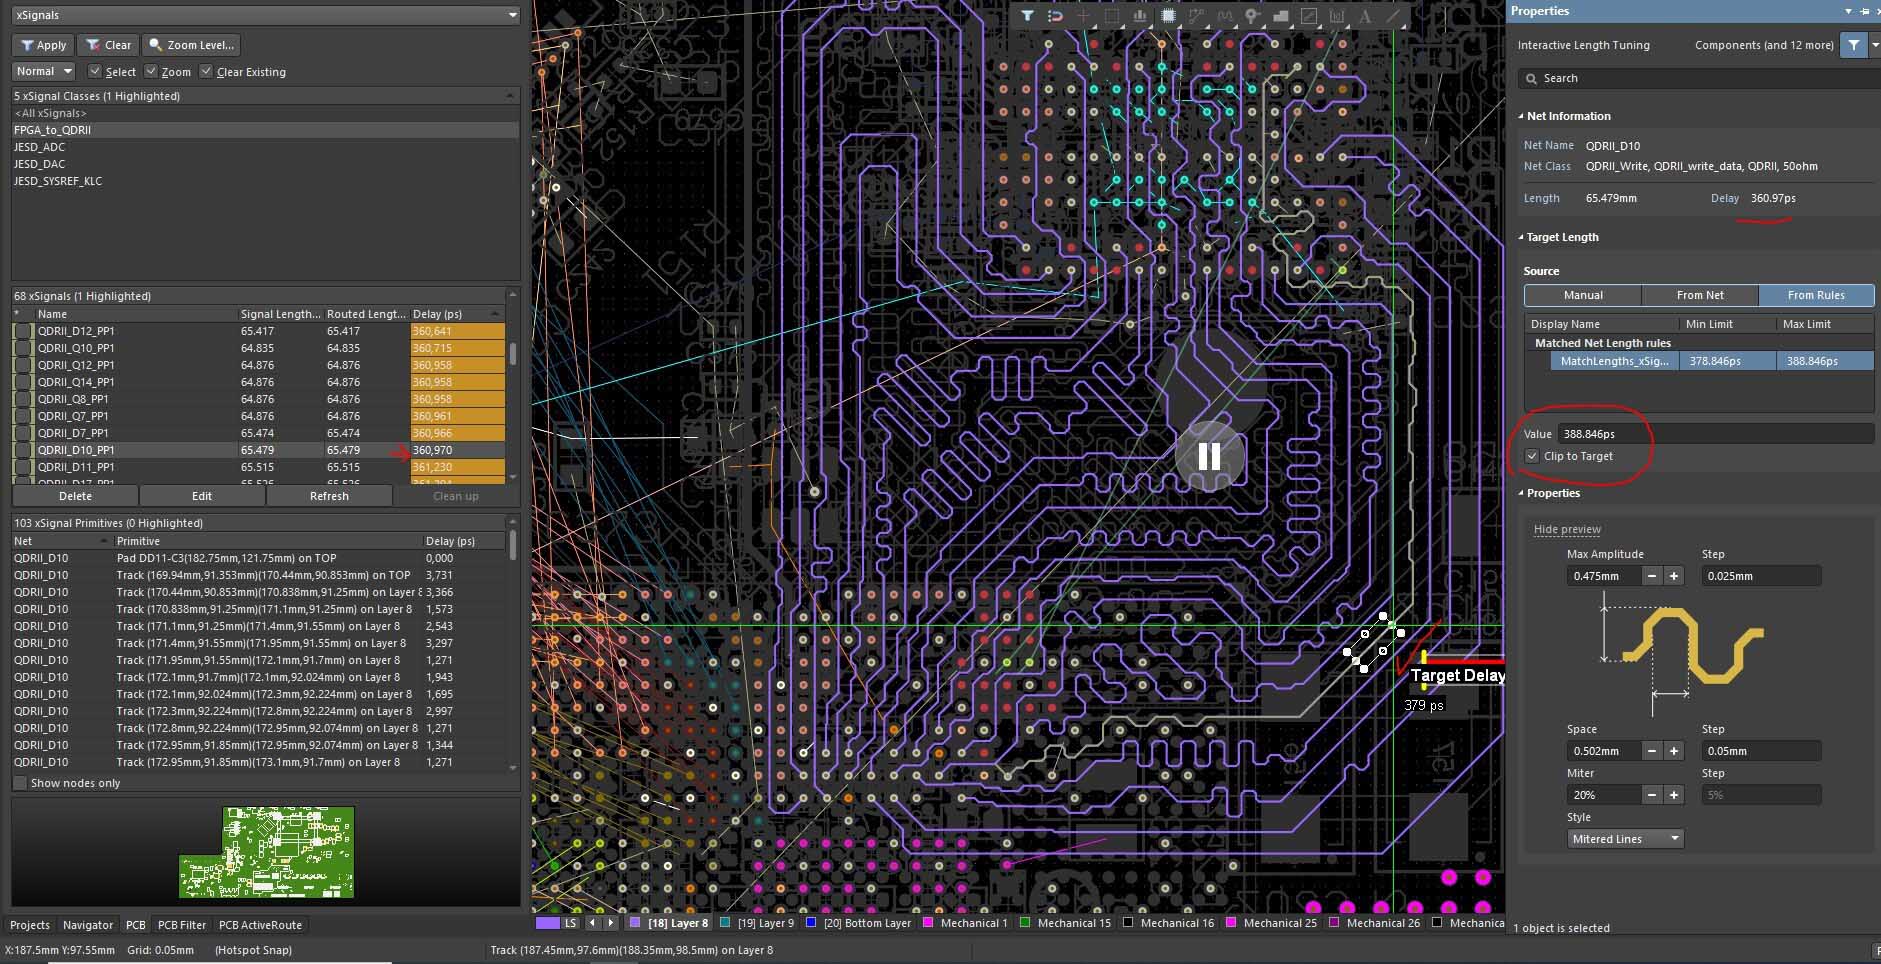The width and height of the screenshot is (1881, 964).
Task: Click the pause overlay button on the canvas
Action: (x=1208, y=456)
